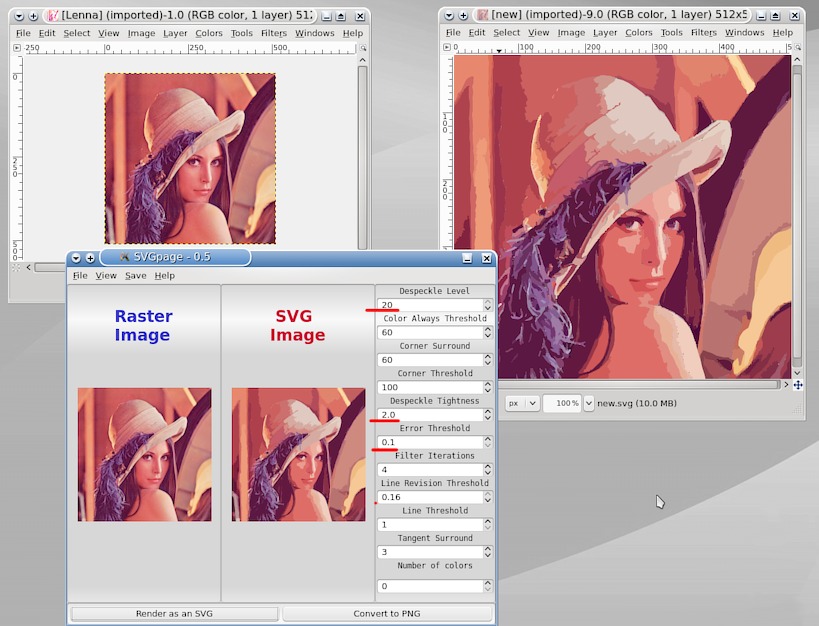819x626 pixels.
Task: Click the Corner Threshold value field
Action: 430,387
